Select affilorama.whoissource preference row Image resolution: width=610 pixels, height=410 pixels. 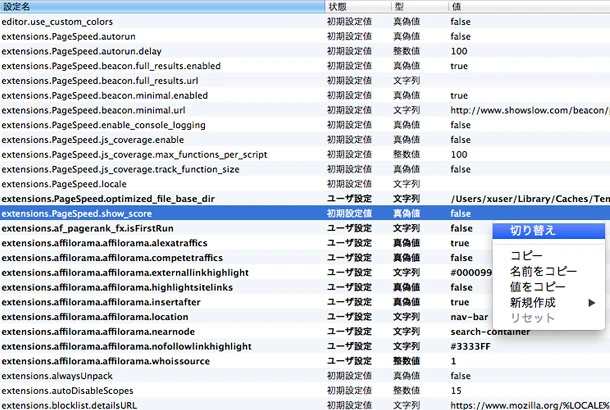point(305,361)
